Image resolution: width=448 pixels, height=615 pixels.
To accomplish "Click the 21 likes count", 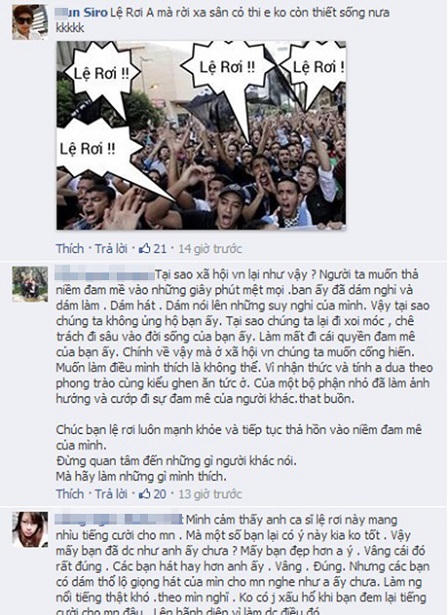I will (x=160, y=248).
